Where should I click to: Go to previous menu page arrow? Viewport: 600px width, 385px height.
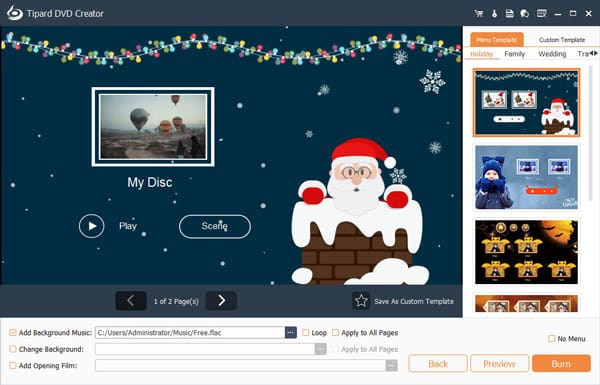[x=131, y=301]
